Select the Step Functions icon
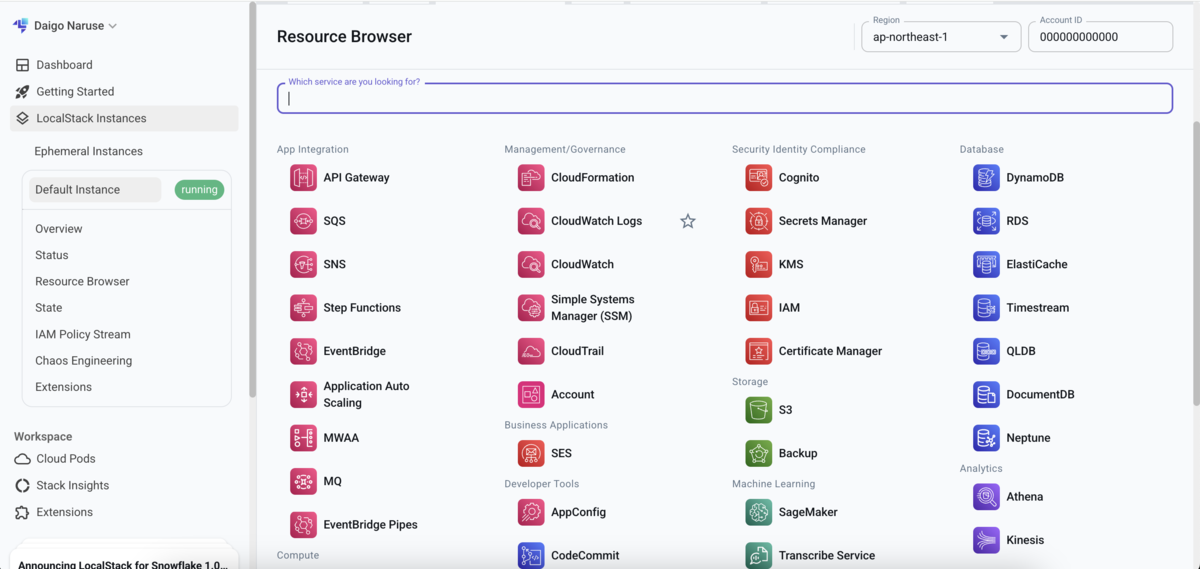Viewport: 1200px width, 569px height. [303, 308]
